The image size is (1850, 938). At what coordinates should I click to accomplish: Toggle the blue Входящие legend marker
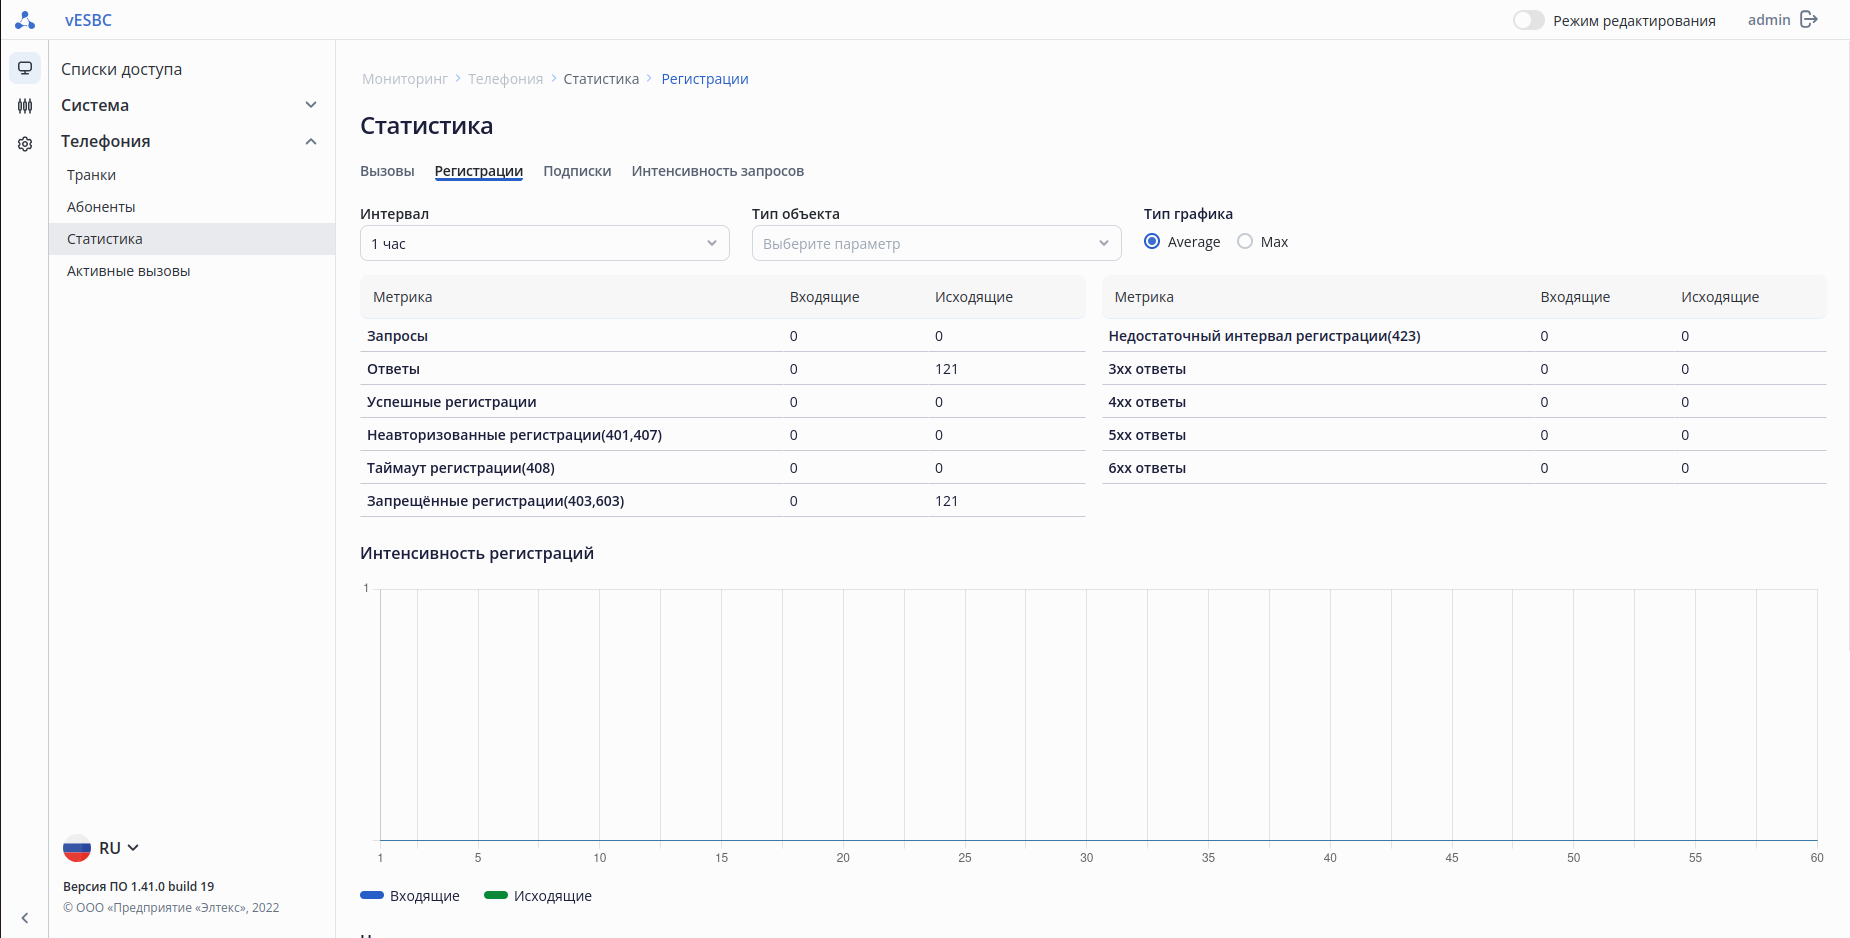[x=372, y=896]
